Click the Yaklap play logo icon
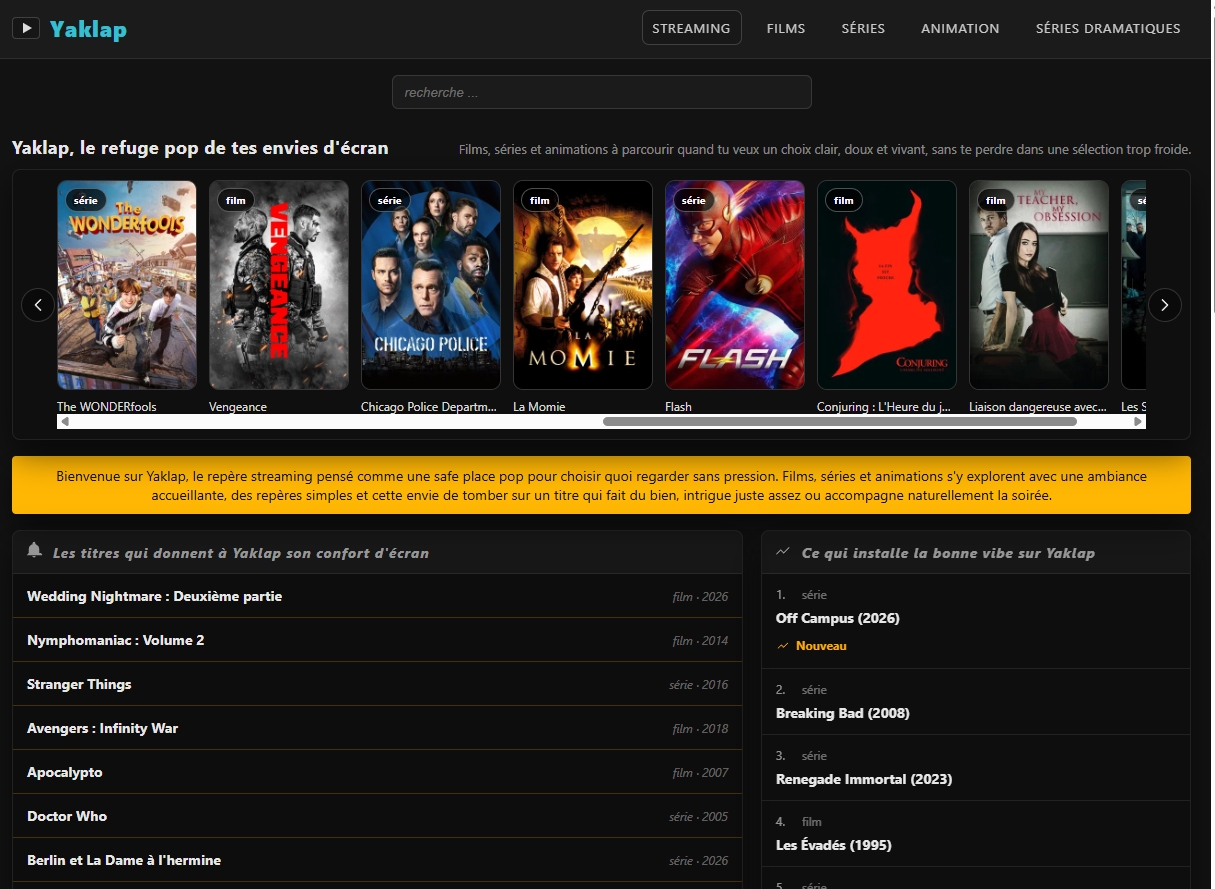The height and width of the screenshot is (889, 1215). pos(26,28)
